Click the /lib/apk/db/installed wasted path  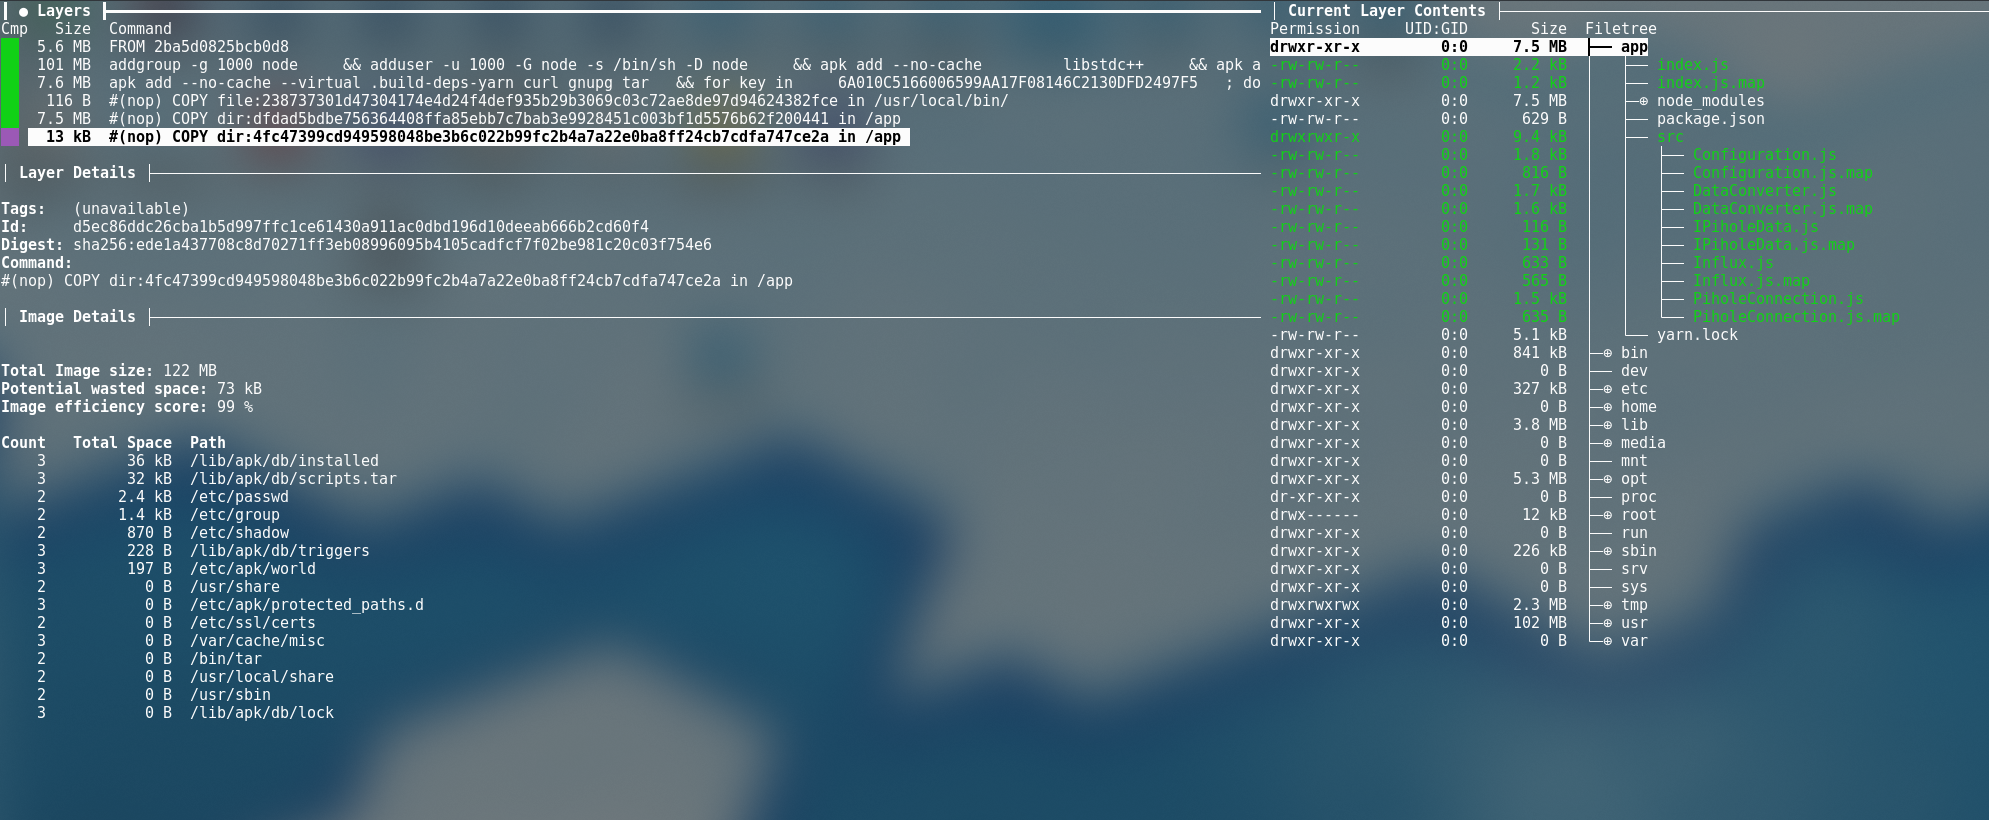pyautogui.click(x=284, y=461)
